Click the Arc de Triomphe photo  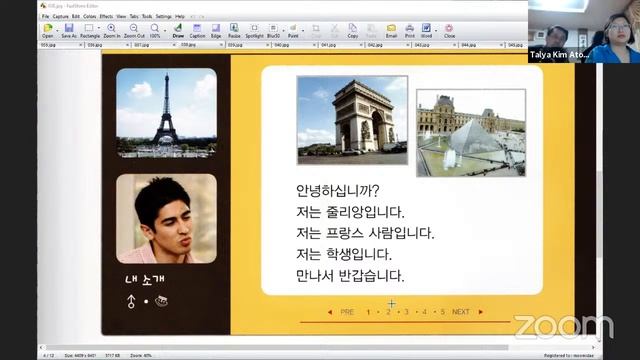[352, 120]
